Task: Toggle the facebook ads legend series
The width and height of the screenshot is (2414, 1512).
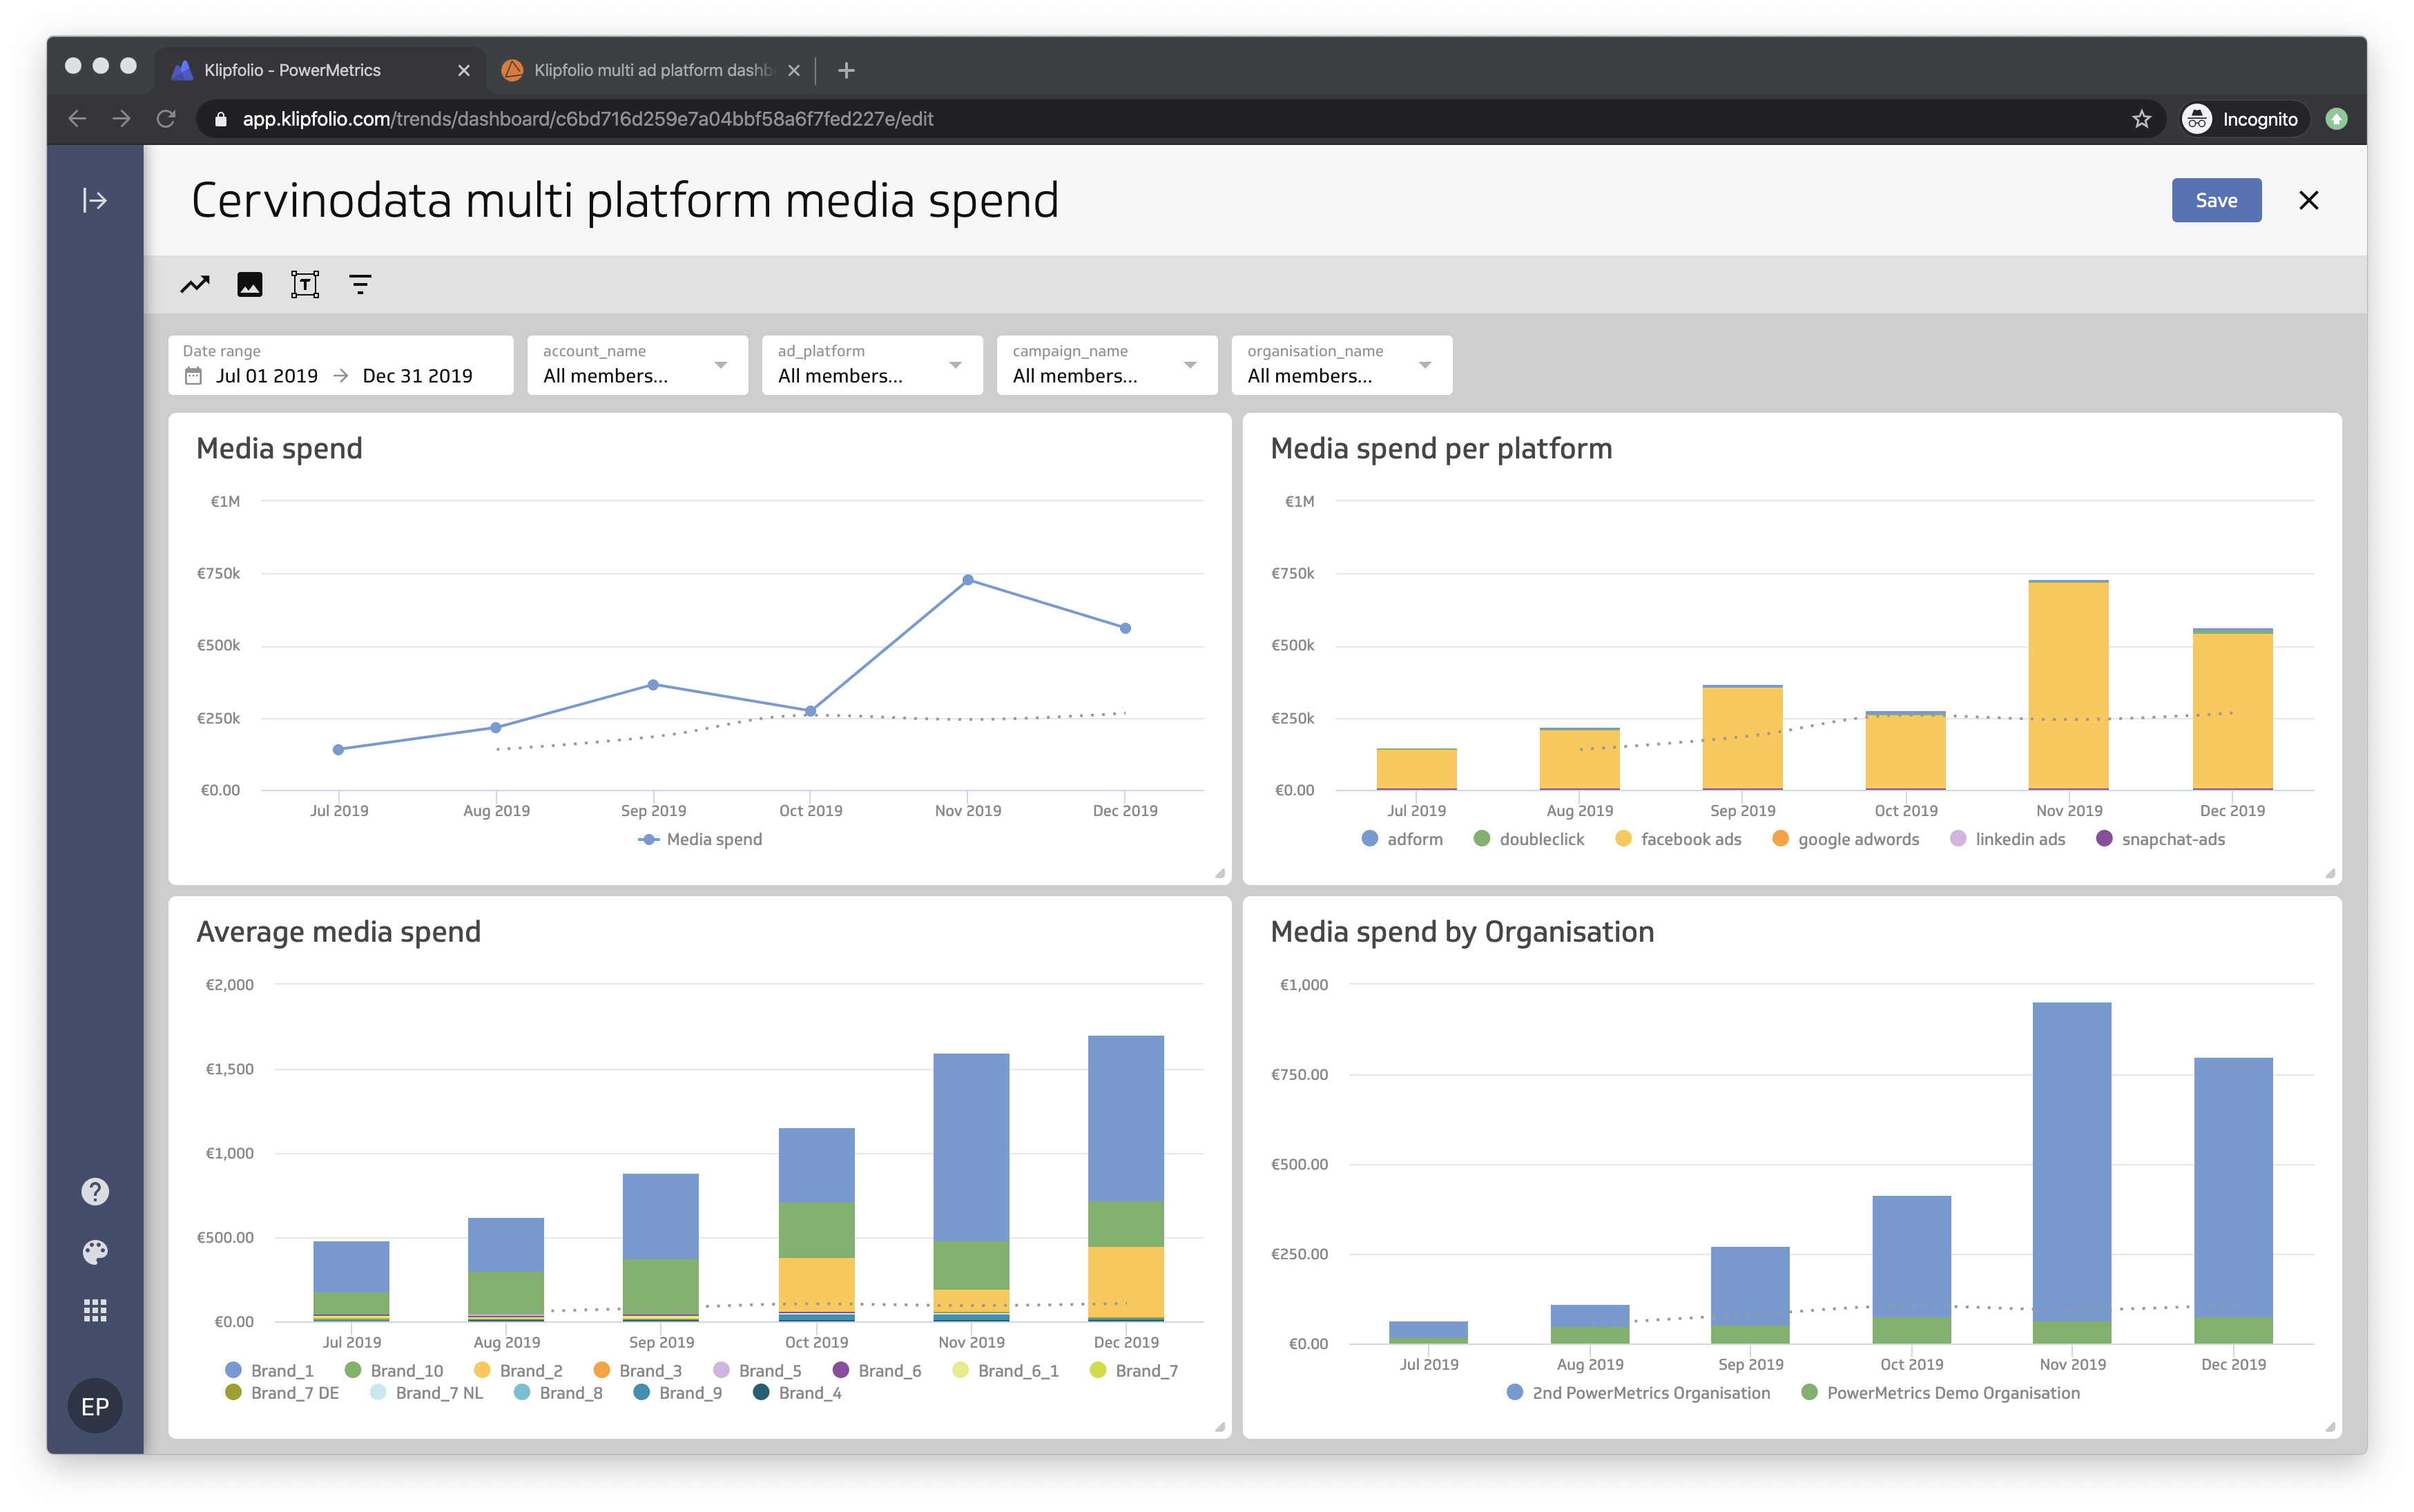Action: tap(1689, 839)
